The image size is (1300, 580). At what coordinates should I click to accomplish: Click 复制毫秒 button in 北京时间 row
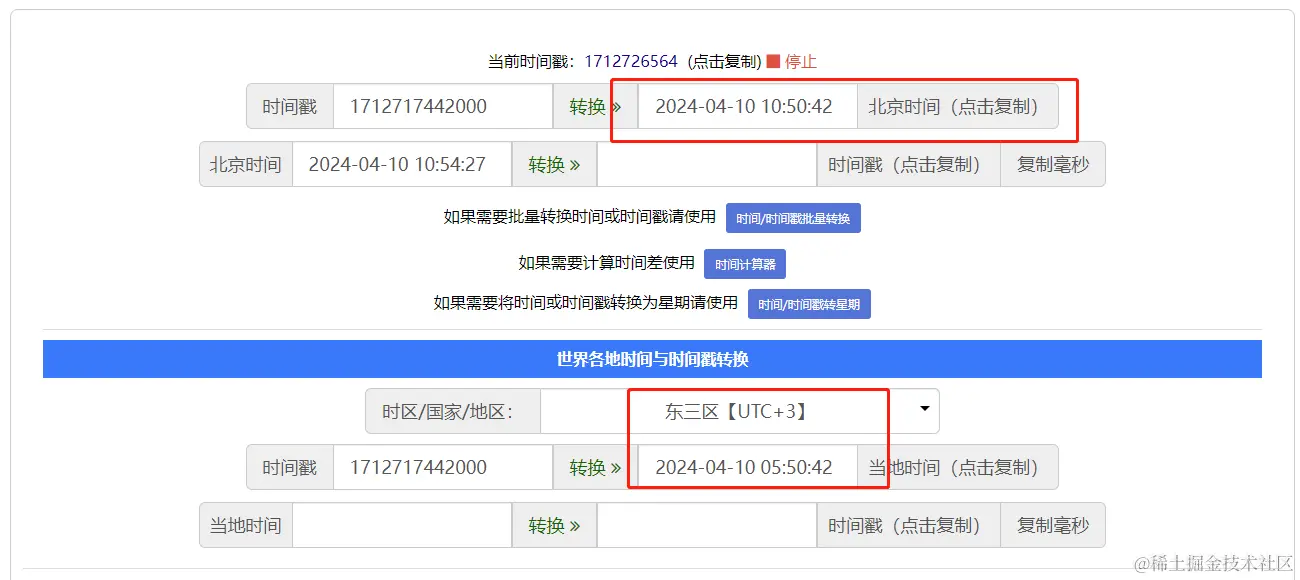tap(1053, 164)
